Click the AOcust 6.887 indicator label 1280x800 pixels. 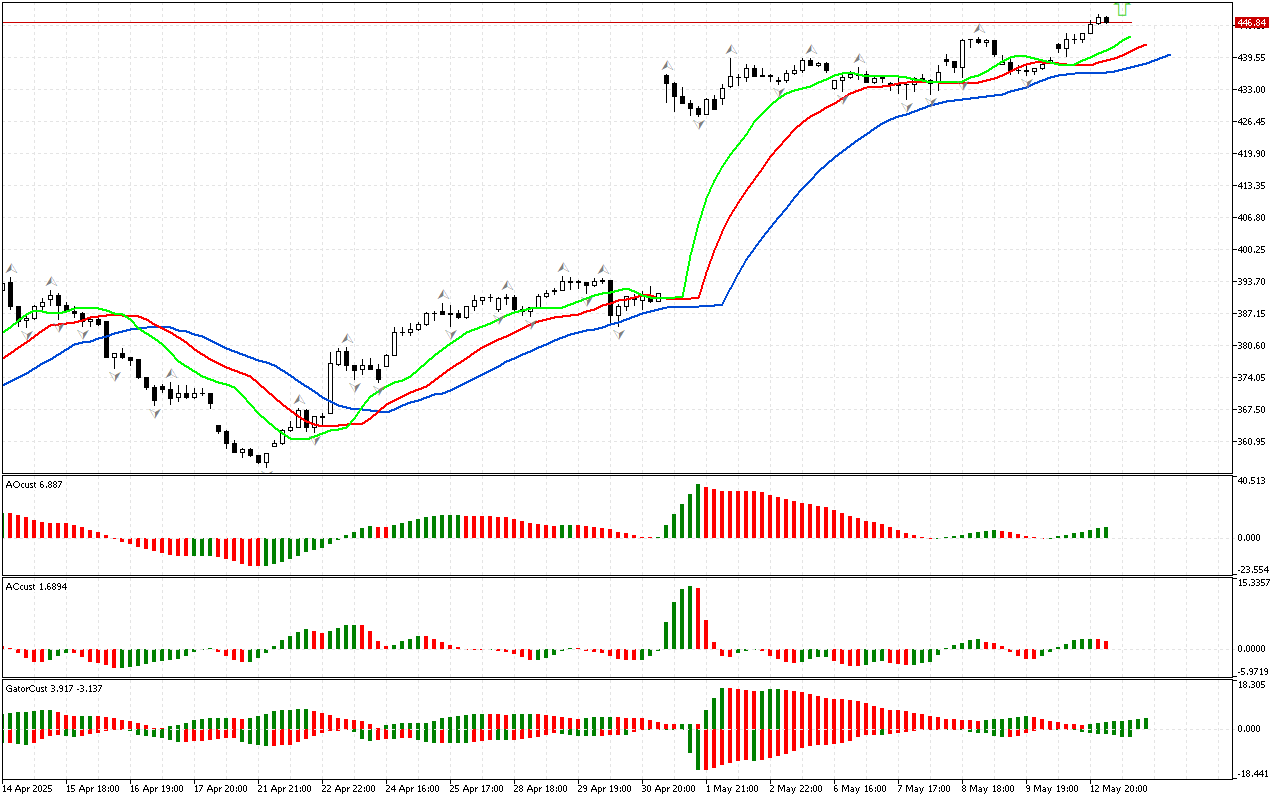(35, 484)
